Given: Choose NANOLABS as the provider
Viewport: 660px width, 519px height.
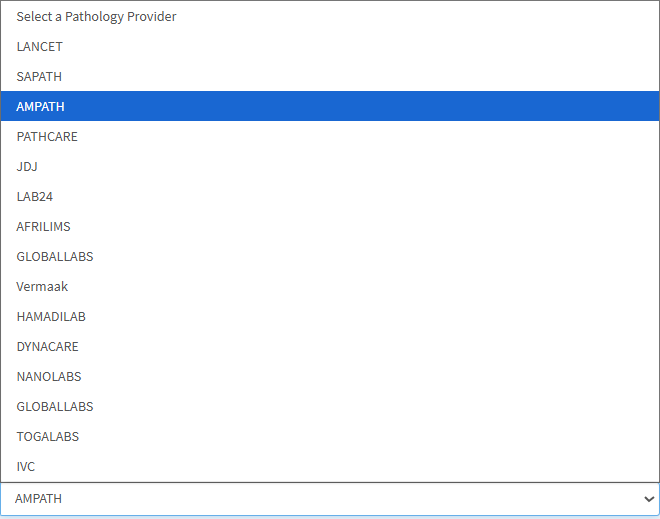Looking at the screenshot, I should tap(49, 376).
